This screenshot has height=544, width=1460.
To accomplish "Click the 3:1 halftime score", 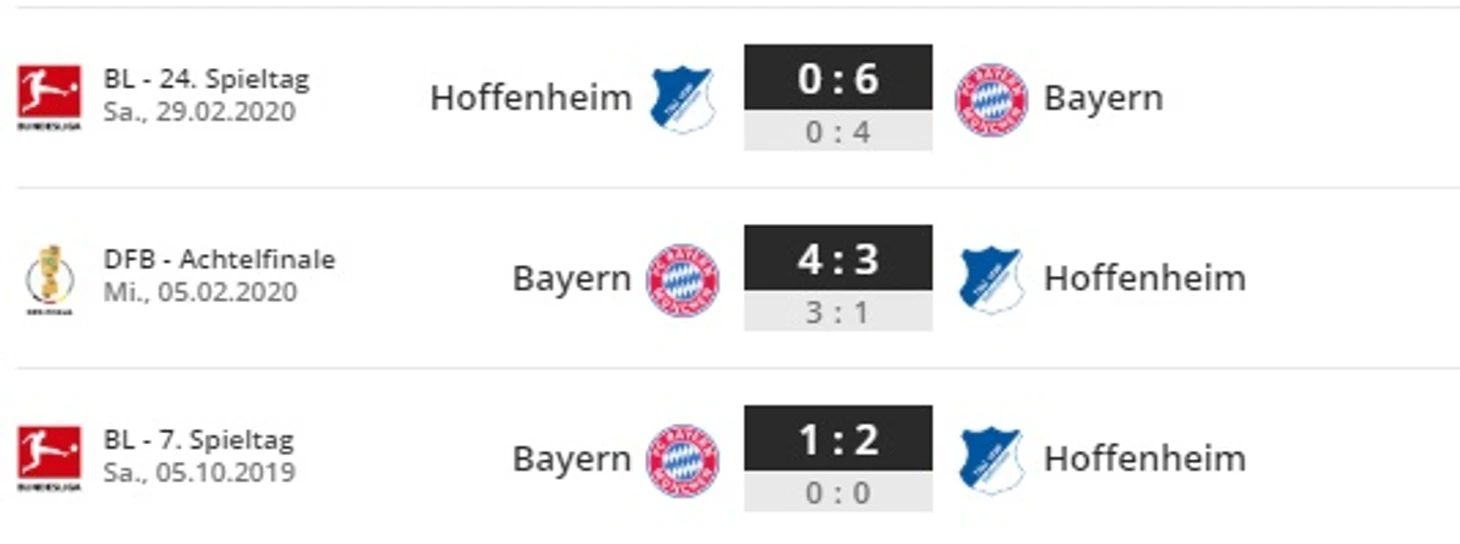I will click(x=838, y=312).
